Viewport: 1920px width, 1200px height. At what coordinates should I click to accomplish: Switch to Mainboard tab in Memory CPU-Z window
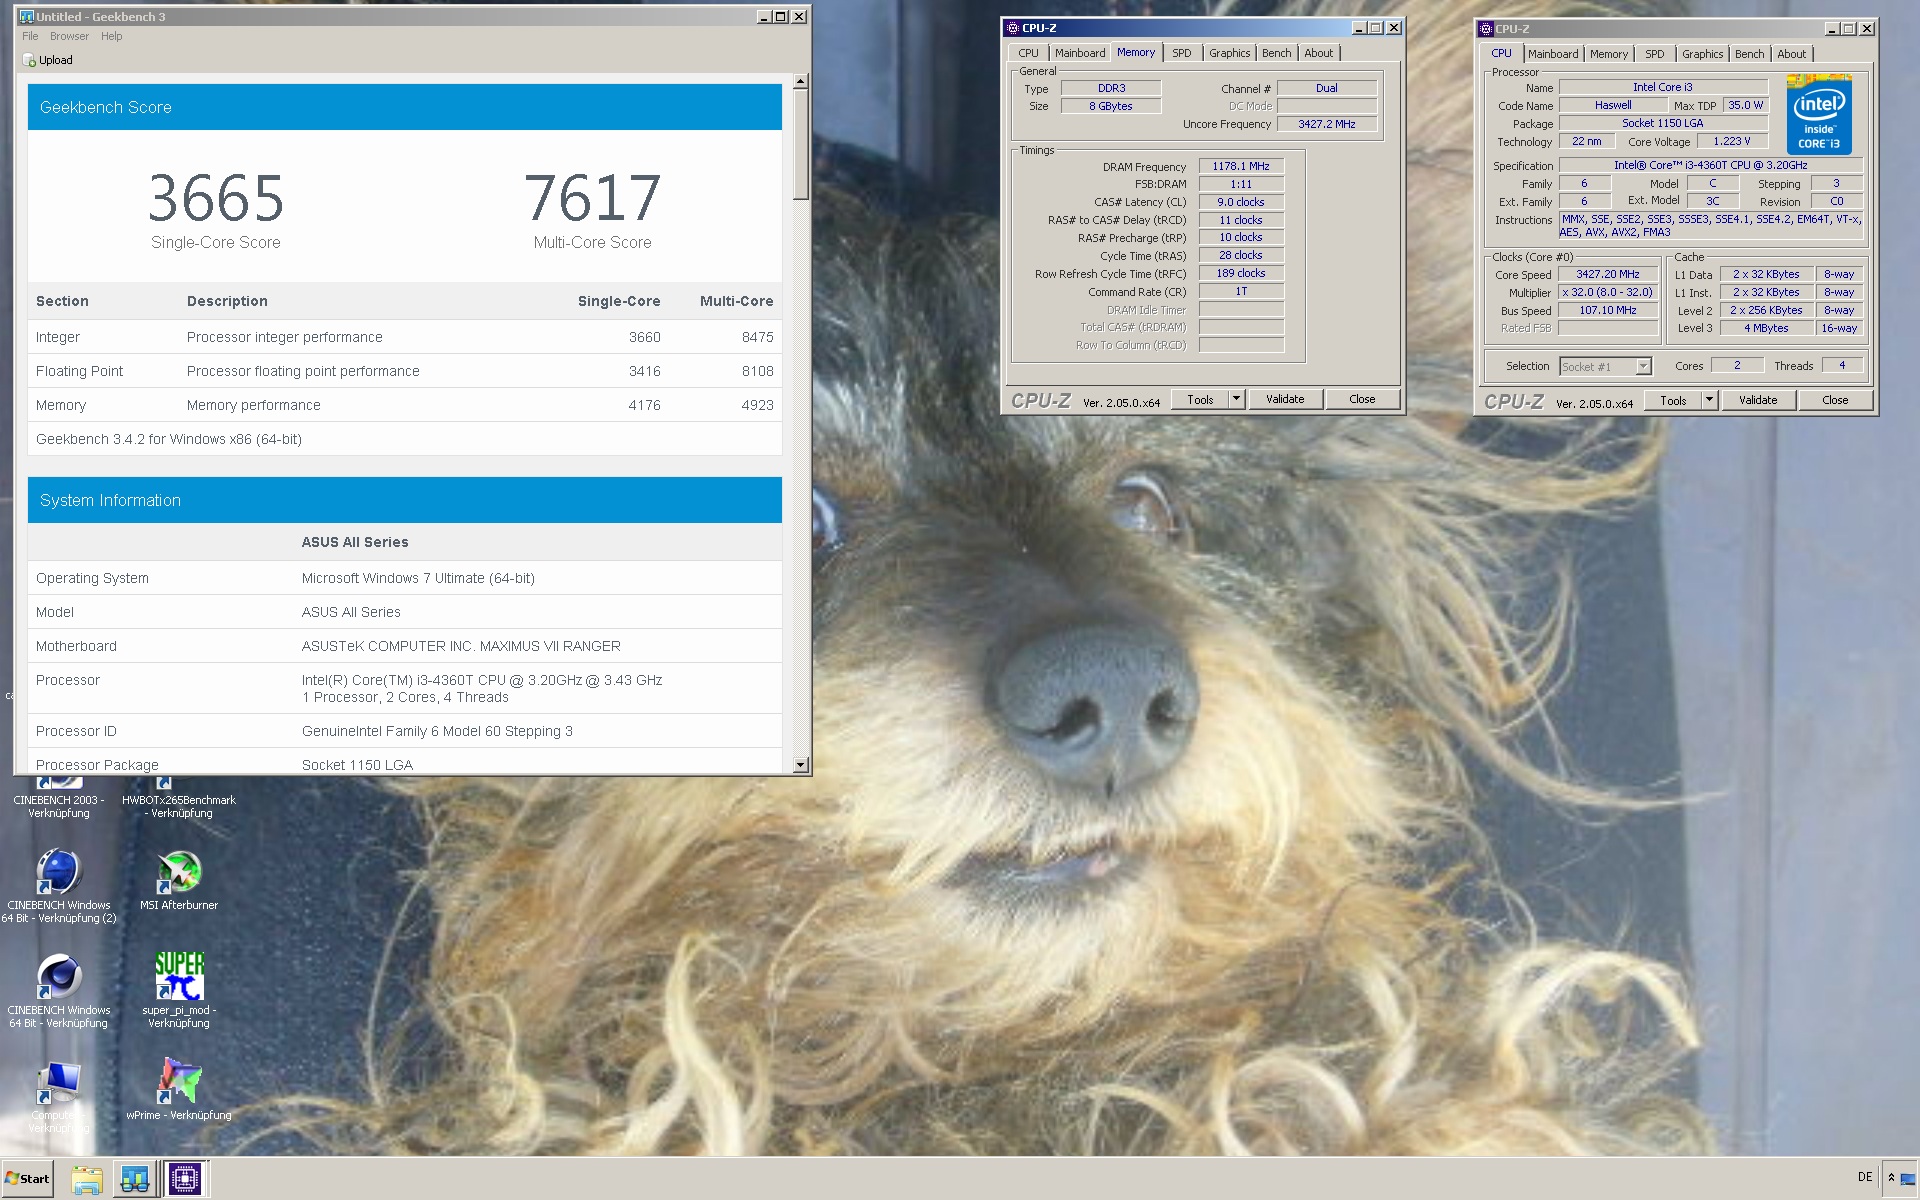tap(1080, 53)
